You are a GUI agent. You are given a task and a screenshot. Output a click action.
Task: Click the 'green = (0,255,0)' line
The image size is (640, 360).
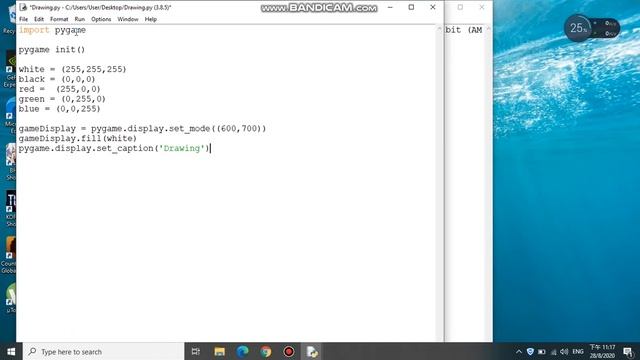tap(62, 99)
